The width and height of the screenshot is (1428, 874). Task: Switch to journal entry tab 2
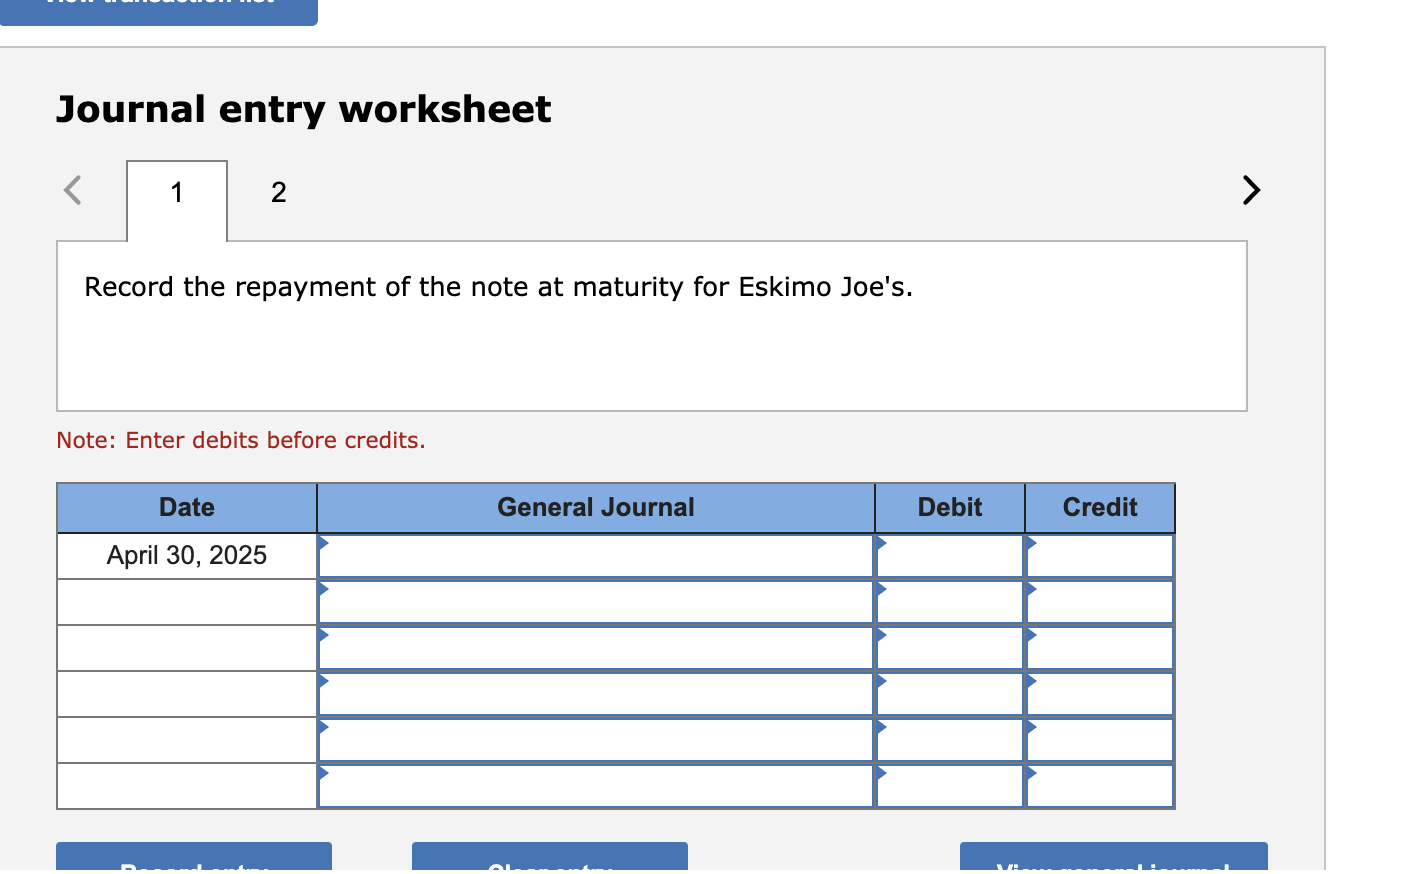pos(278,192)
